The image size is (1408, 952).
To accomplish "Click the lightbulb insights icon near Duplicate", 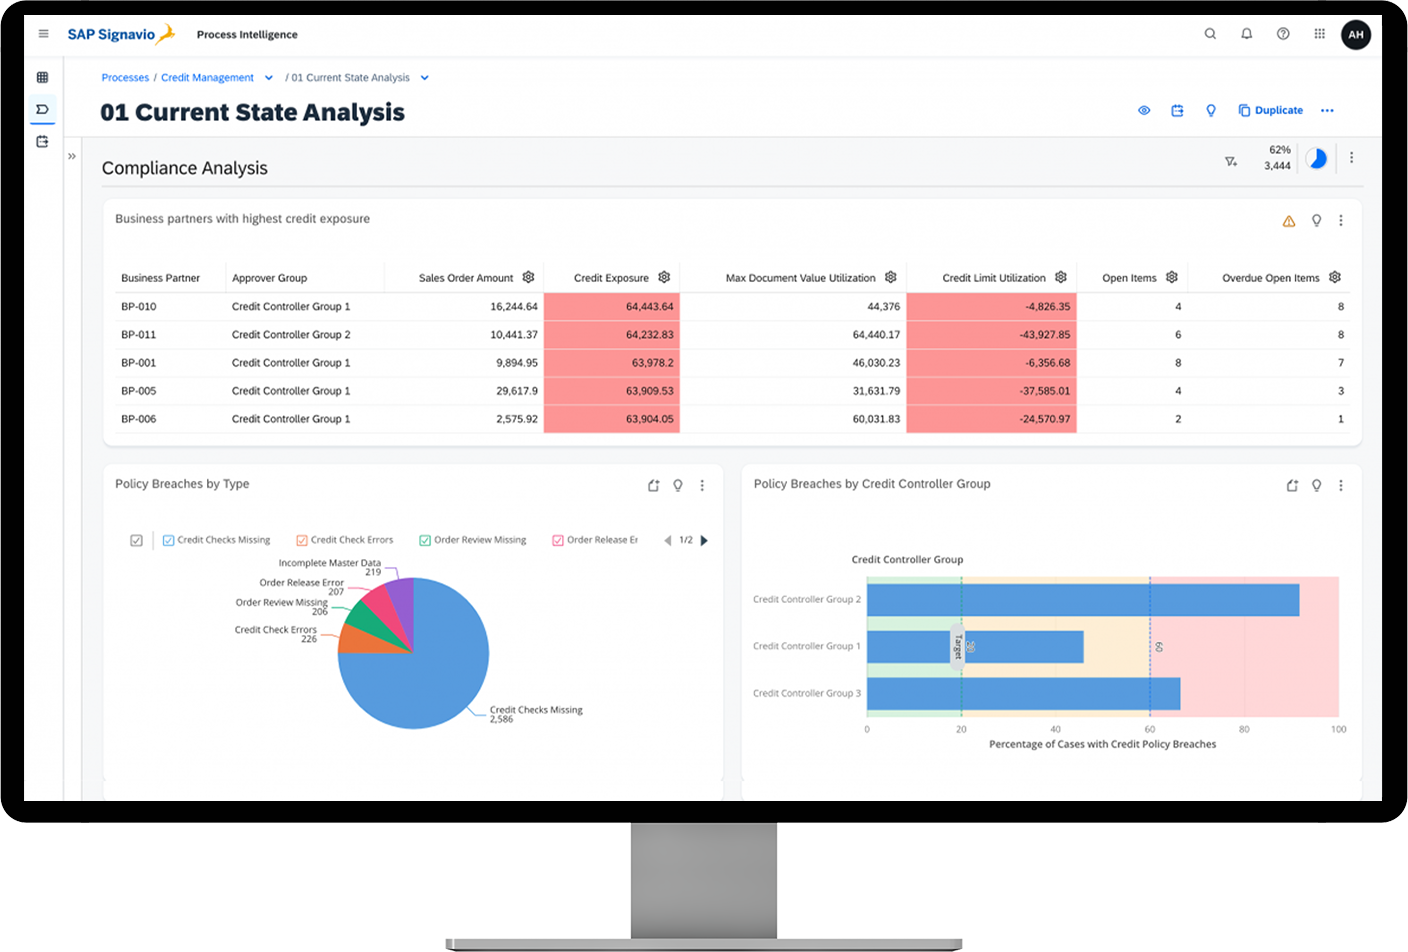I will 1211,111.
